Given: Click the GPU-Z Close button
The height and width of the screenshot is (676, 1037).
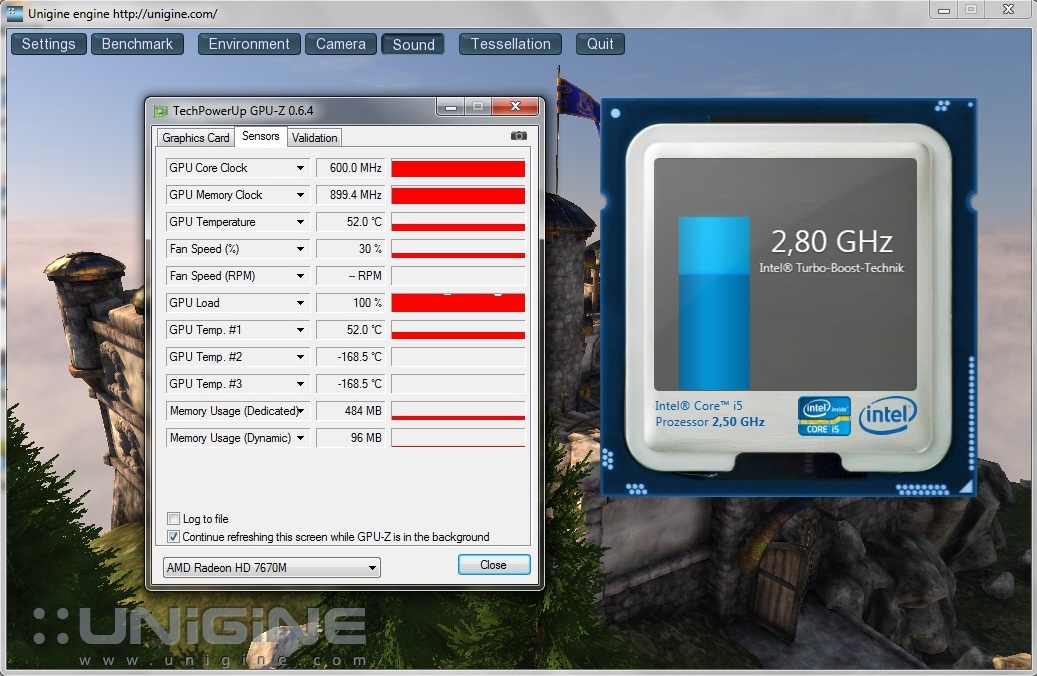Looking at the screenshot, I should tap(494, 565).
